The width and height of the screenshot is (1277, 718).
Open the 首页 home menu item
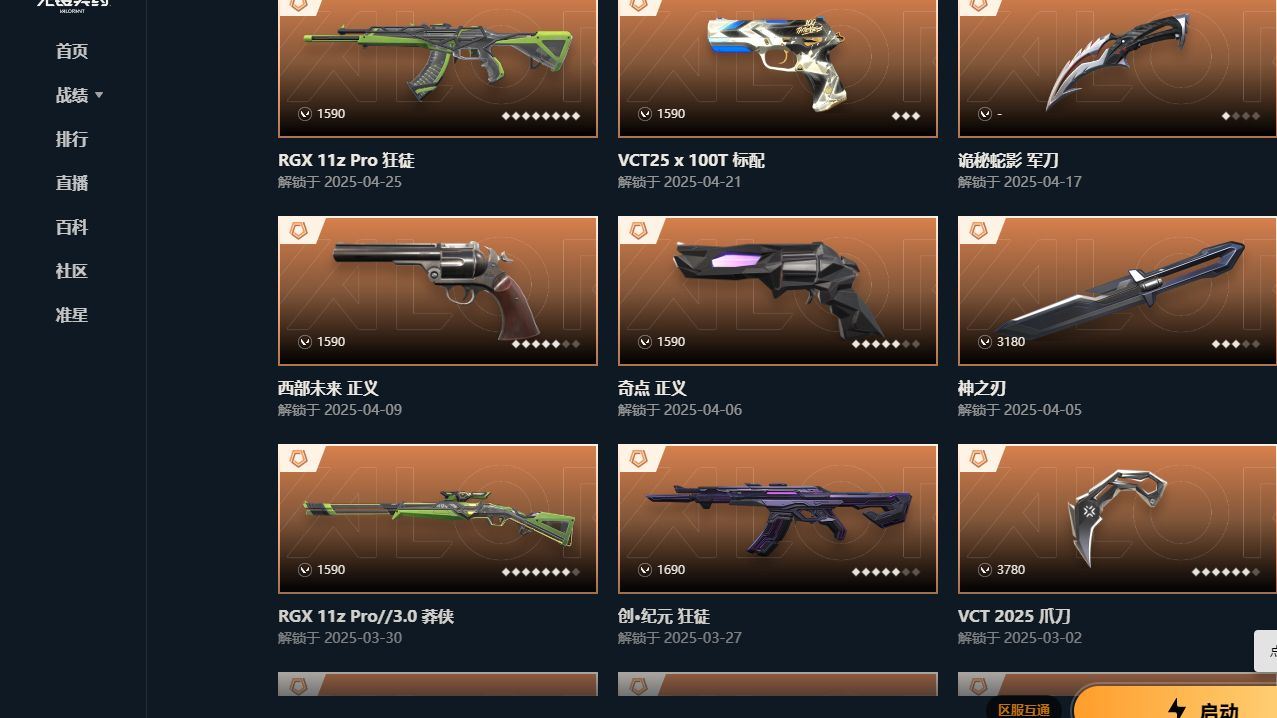tap(72, 51)
